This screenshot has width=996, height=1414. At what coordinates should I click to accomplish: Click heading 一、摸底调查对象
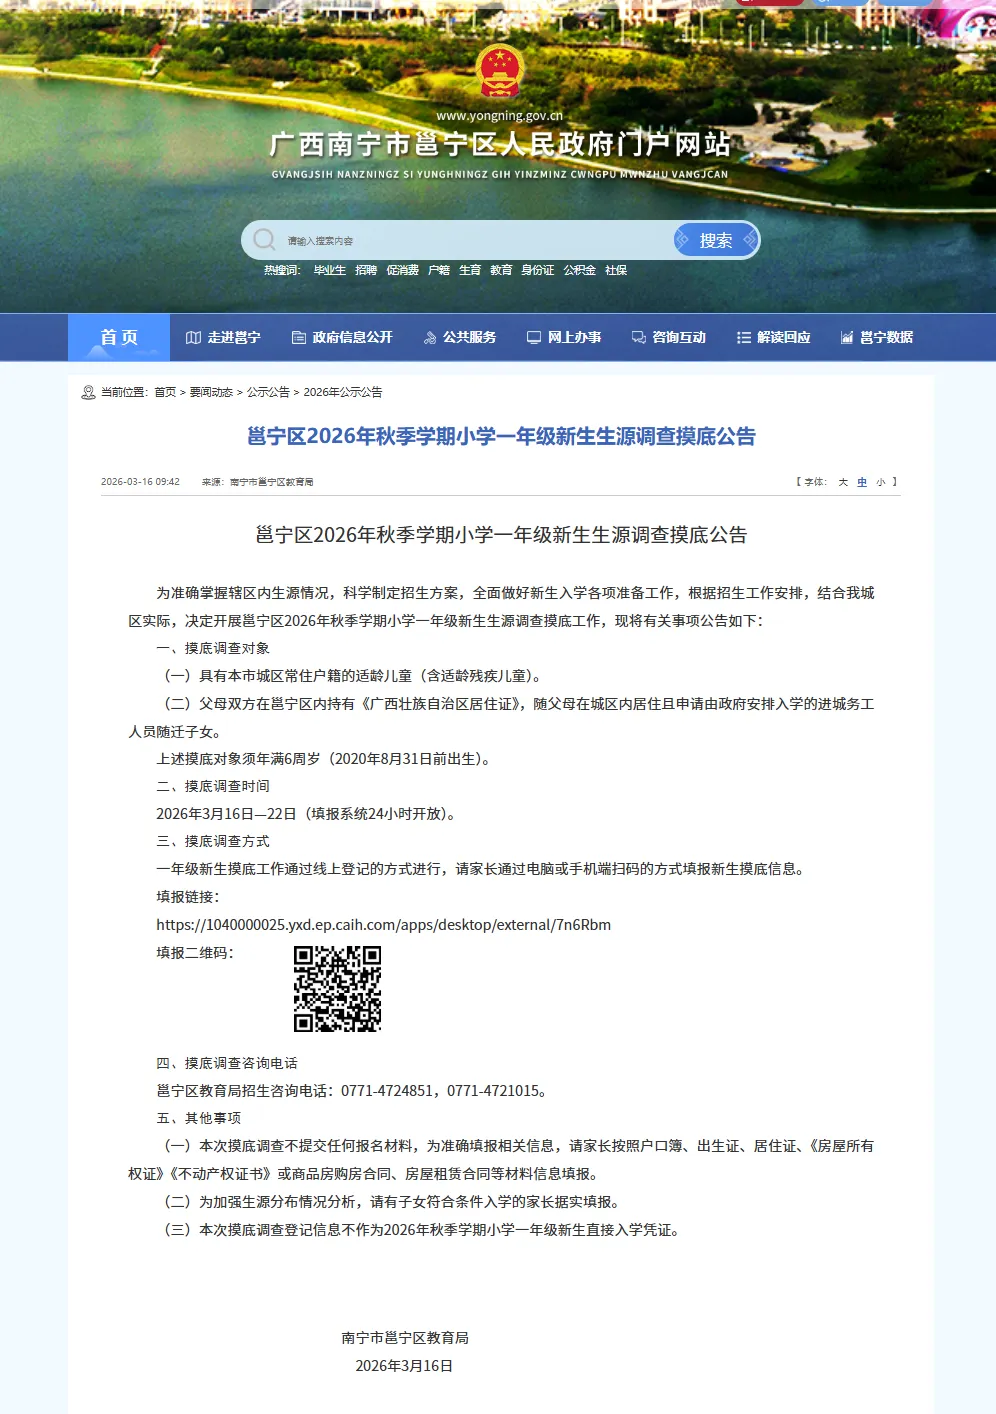point(213,648)
